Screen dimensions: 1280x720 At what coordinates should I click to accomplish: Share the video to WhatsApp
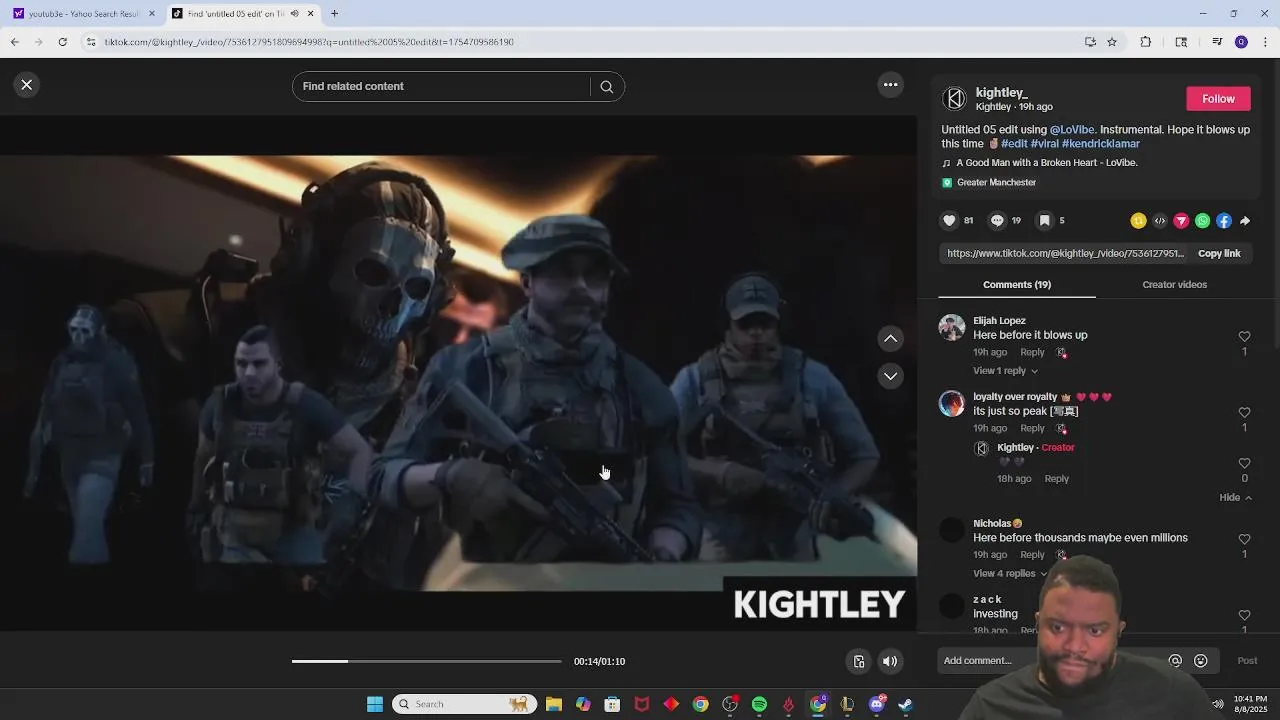pyautogui.click(x=1202, y=221)
